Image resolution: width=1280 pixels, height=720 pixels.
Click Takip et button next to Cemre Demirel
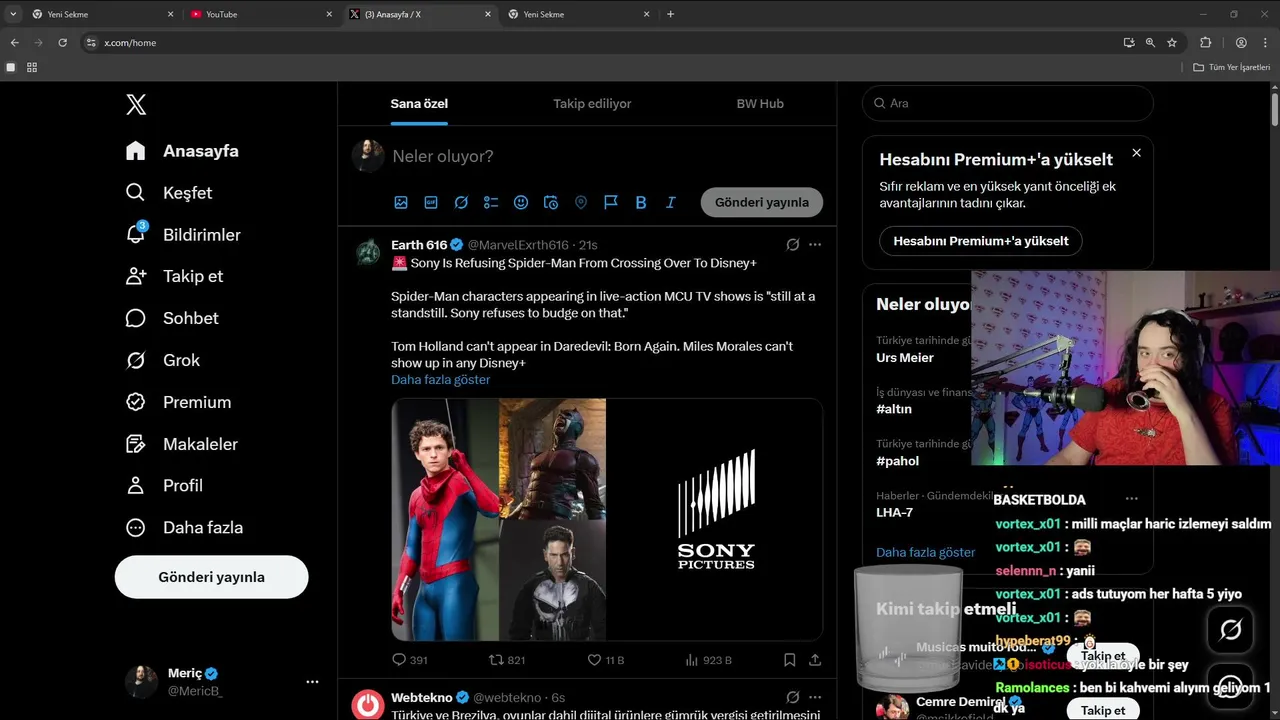pyautogui.click(x=1103, y=710)
